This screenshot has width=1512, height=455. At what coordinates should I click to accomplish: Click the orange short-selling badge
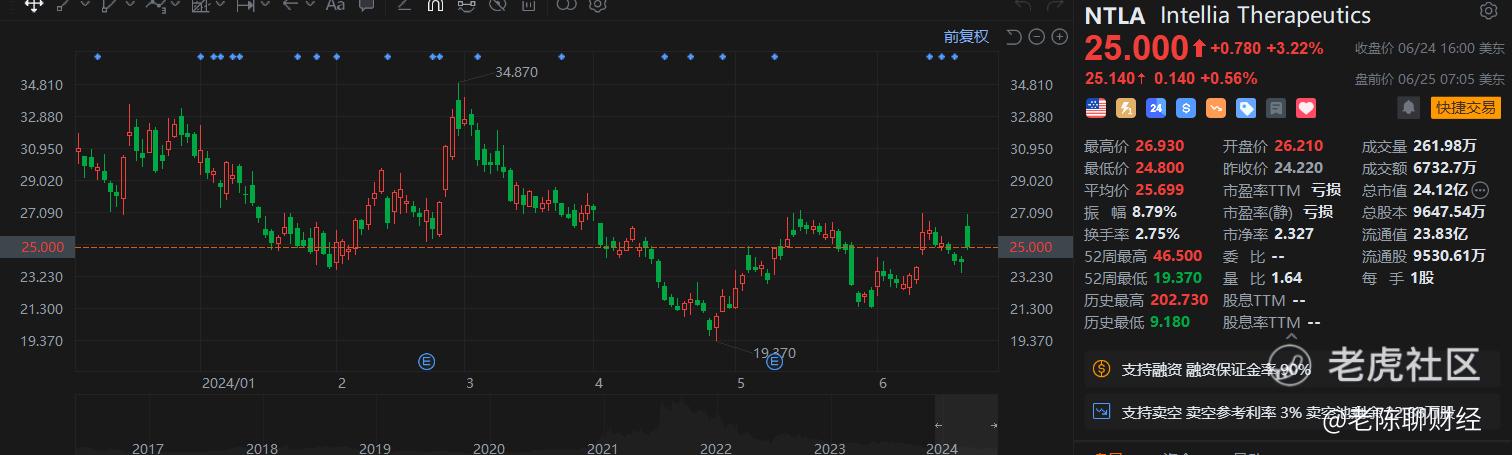[1216, 107]
